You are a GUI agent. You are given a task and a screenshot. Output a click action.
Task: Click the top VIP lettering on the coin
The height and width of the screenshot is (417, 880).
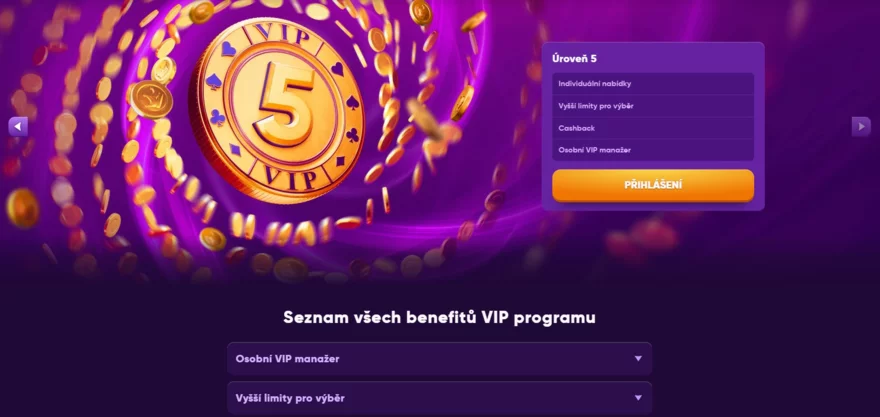point(282,35)
